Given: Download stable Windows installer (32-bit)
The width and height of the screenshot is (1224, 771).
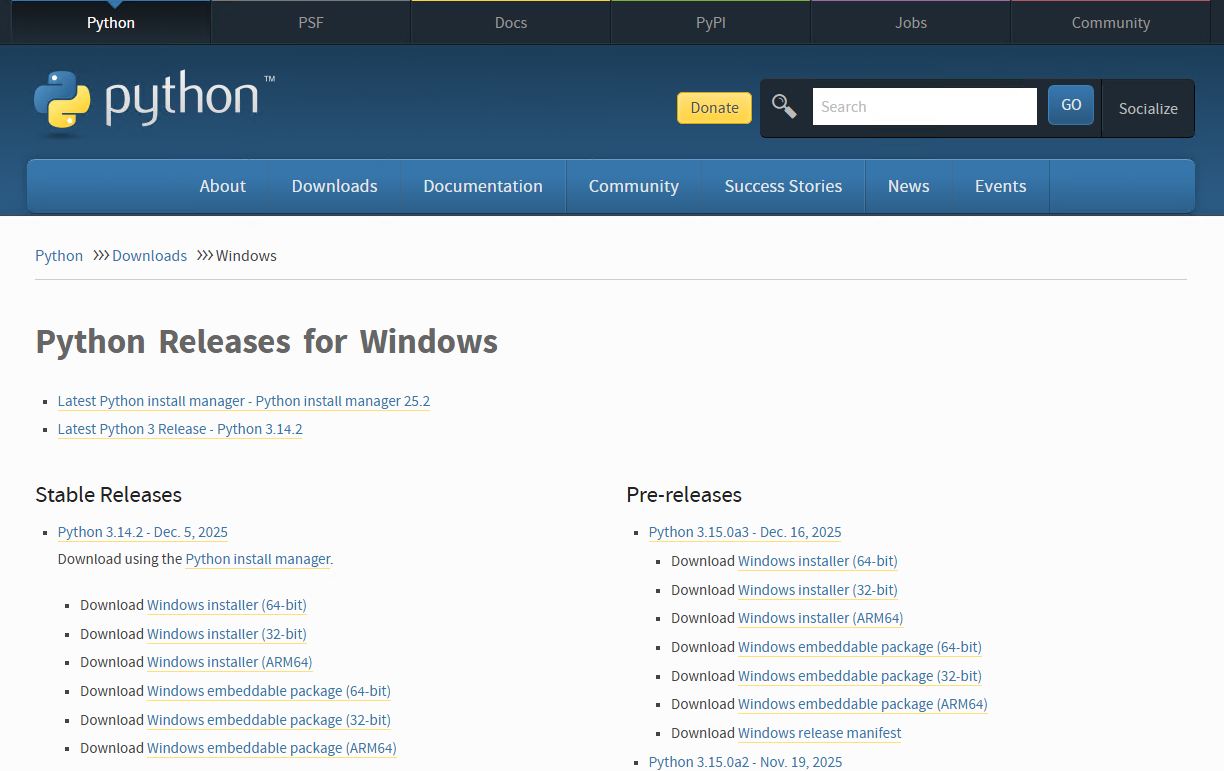Looking at the screenshot, I should click(x=227, y=634).
